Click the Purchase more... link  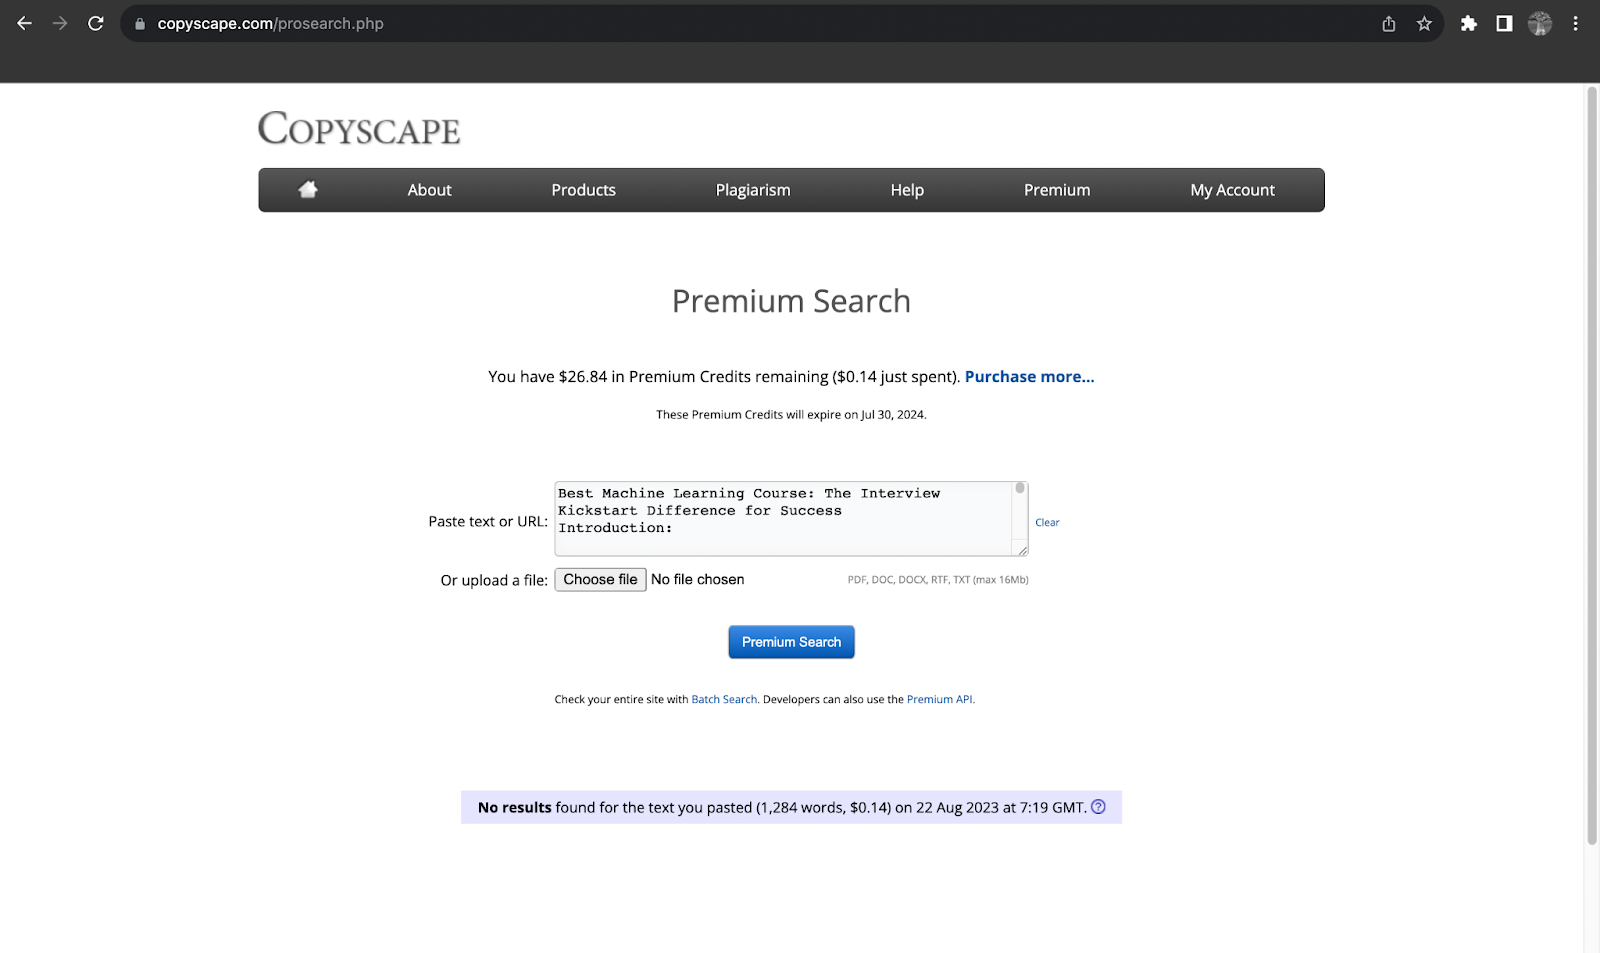[x=1029, y=377]
